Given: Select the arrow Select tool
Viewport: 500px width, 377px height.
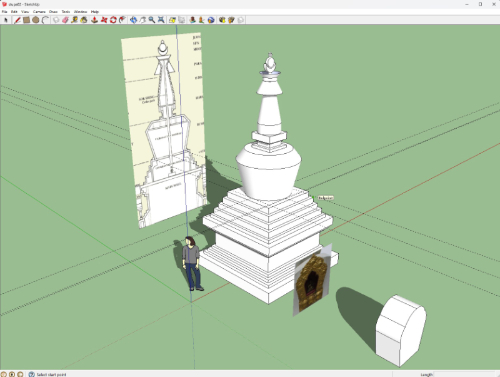Looking at the screenshot, I should click(5, 20).
